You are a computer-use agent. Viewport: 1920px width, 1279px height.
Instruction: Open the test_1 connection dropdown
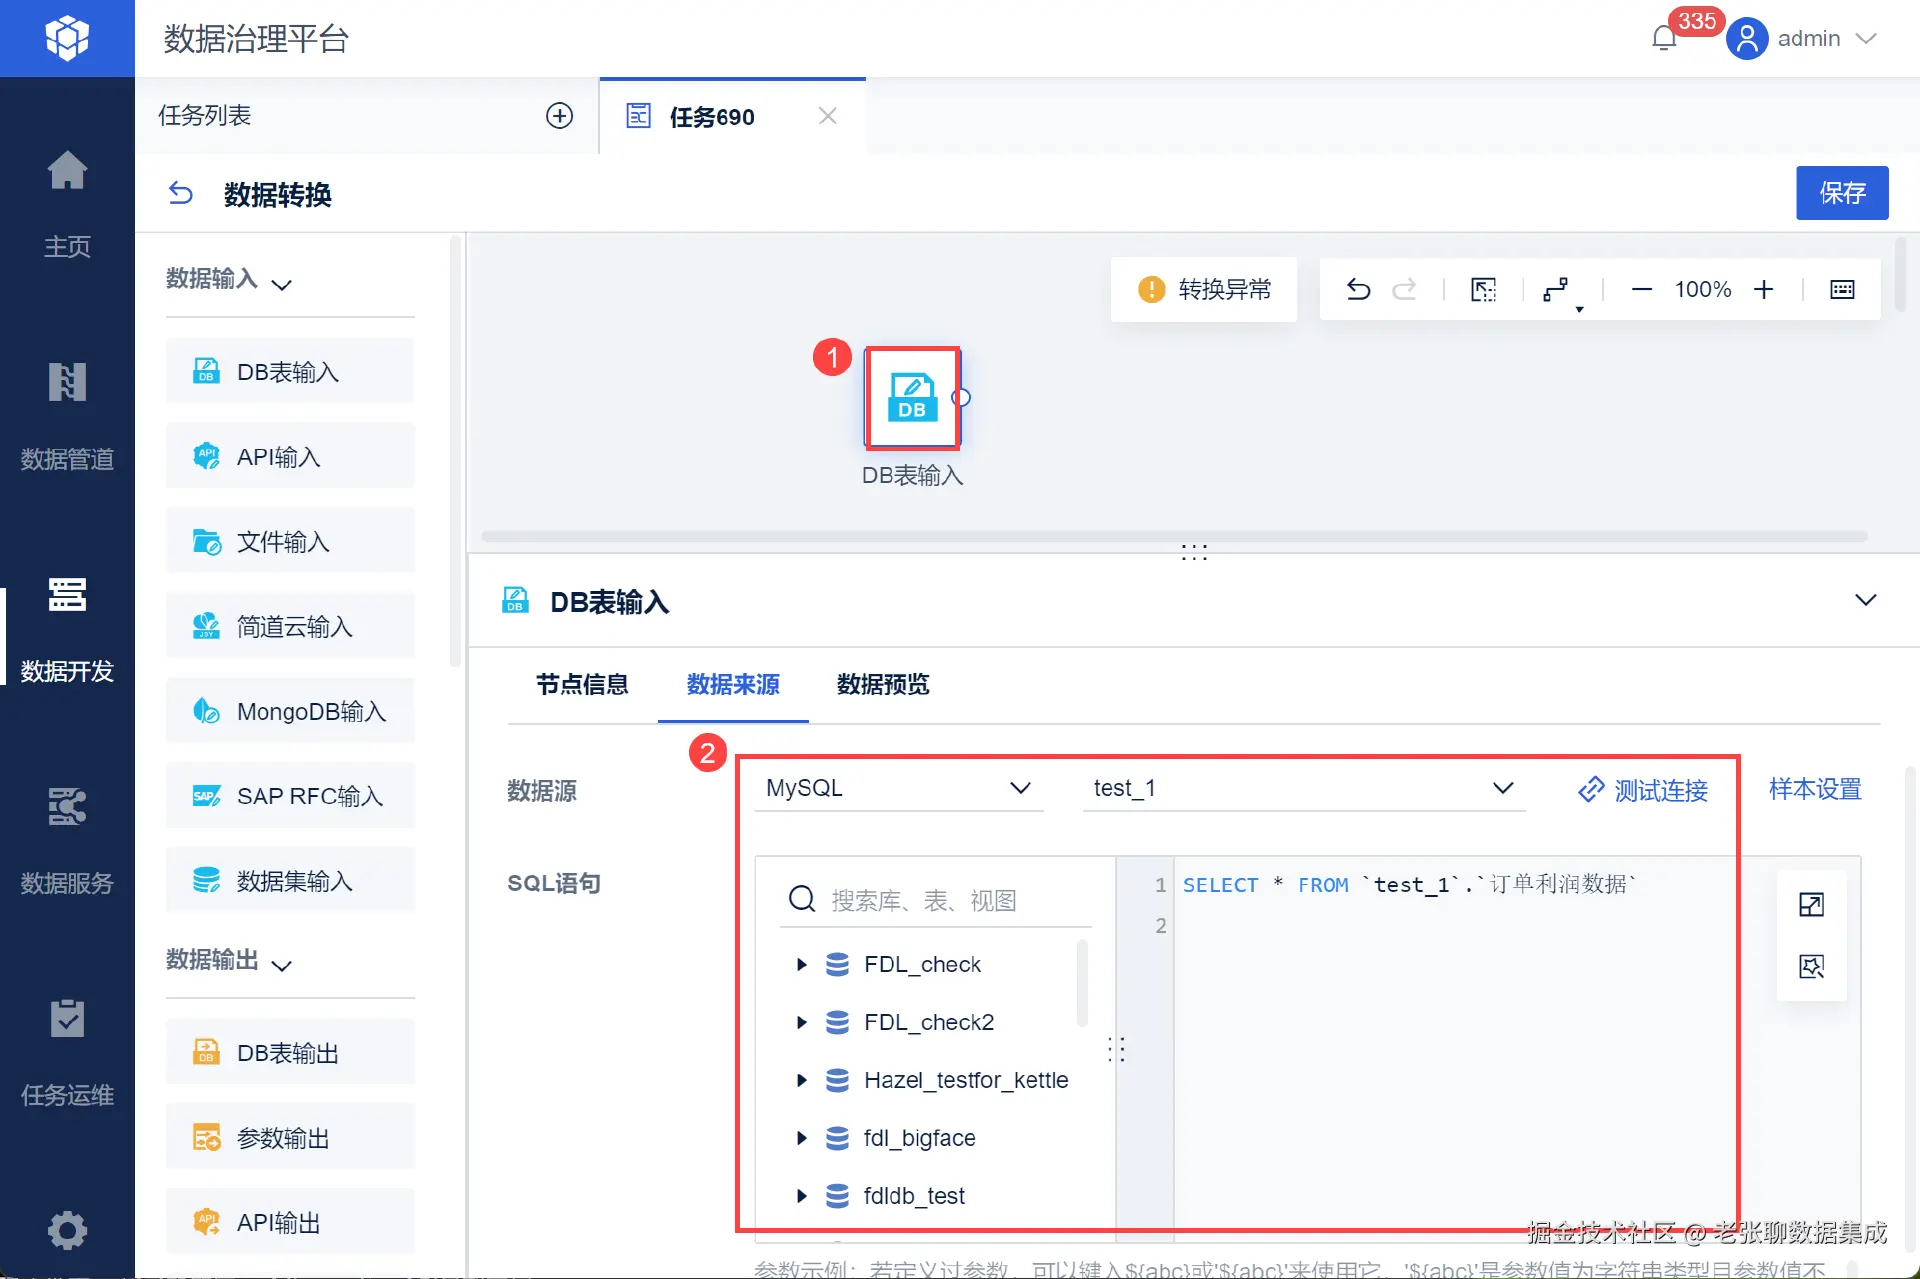(x=1302, y=788)
